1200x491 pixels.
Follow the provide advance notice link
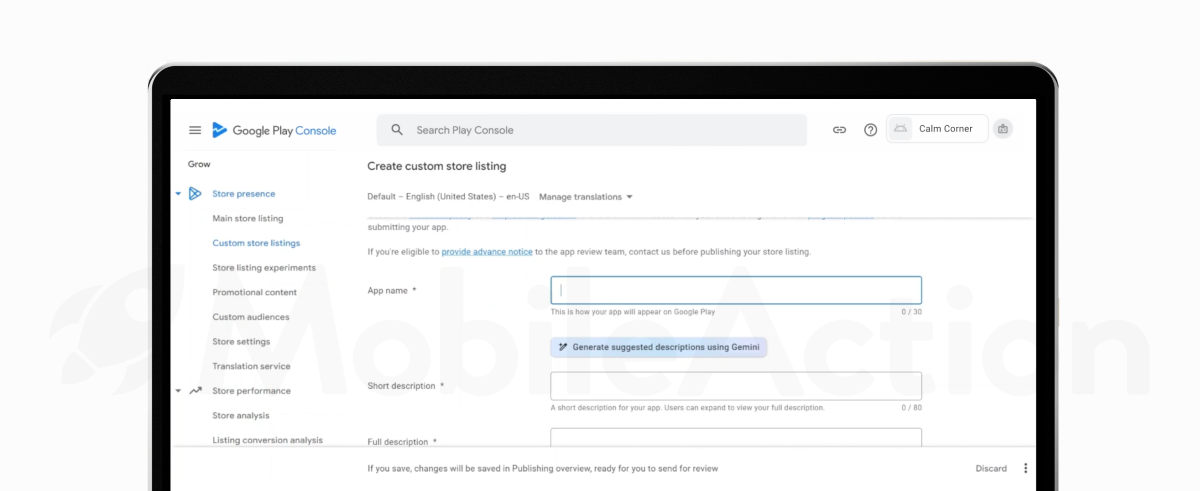(x=487, y=252)
